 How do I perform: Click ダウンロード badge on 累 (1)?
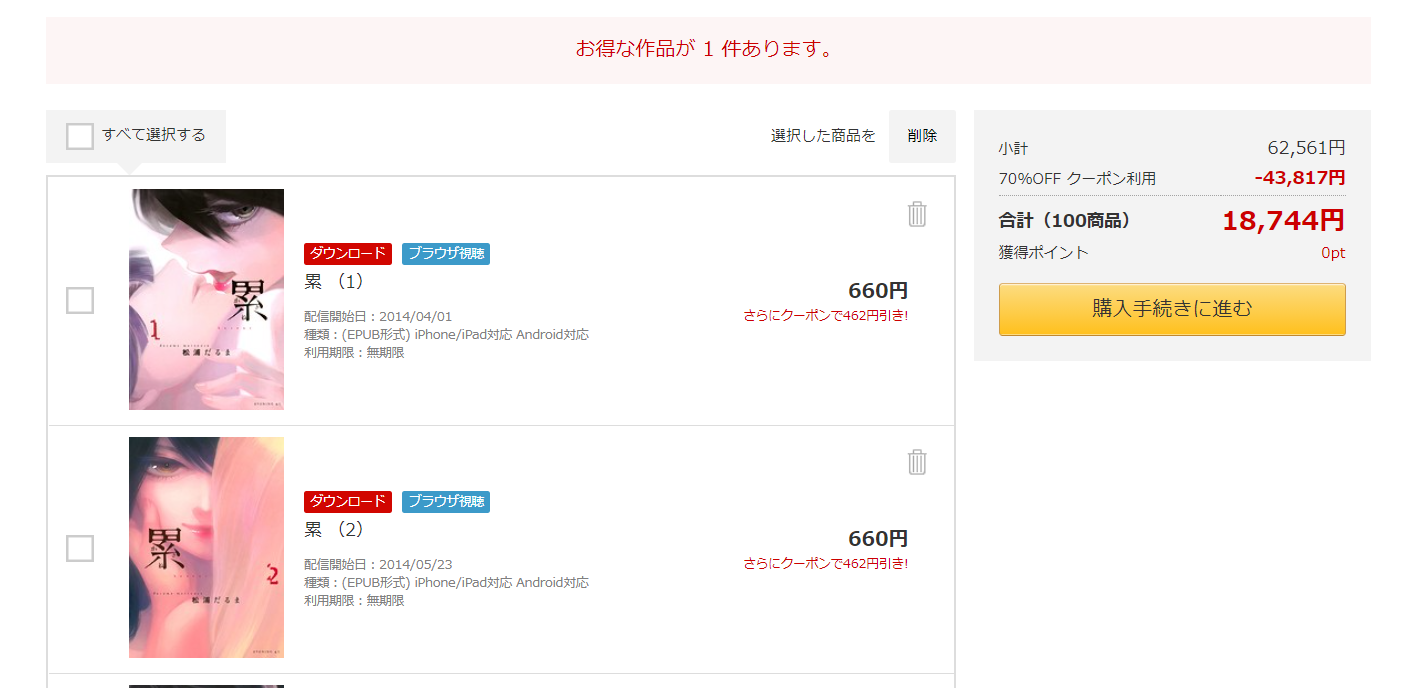pos(348,254)
